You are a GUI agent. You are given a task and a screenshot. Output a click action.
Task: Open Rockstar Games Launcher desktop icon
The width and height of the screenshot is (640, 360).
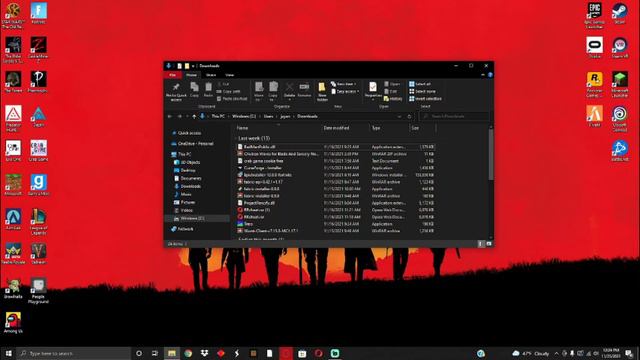coord(594,85)
